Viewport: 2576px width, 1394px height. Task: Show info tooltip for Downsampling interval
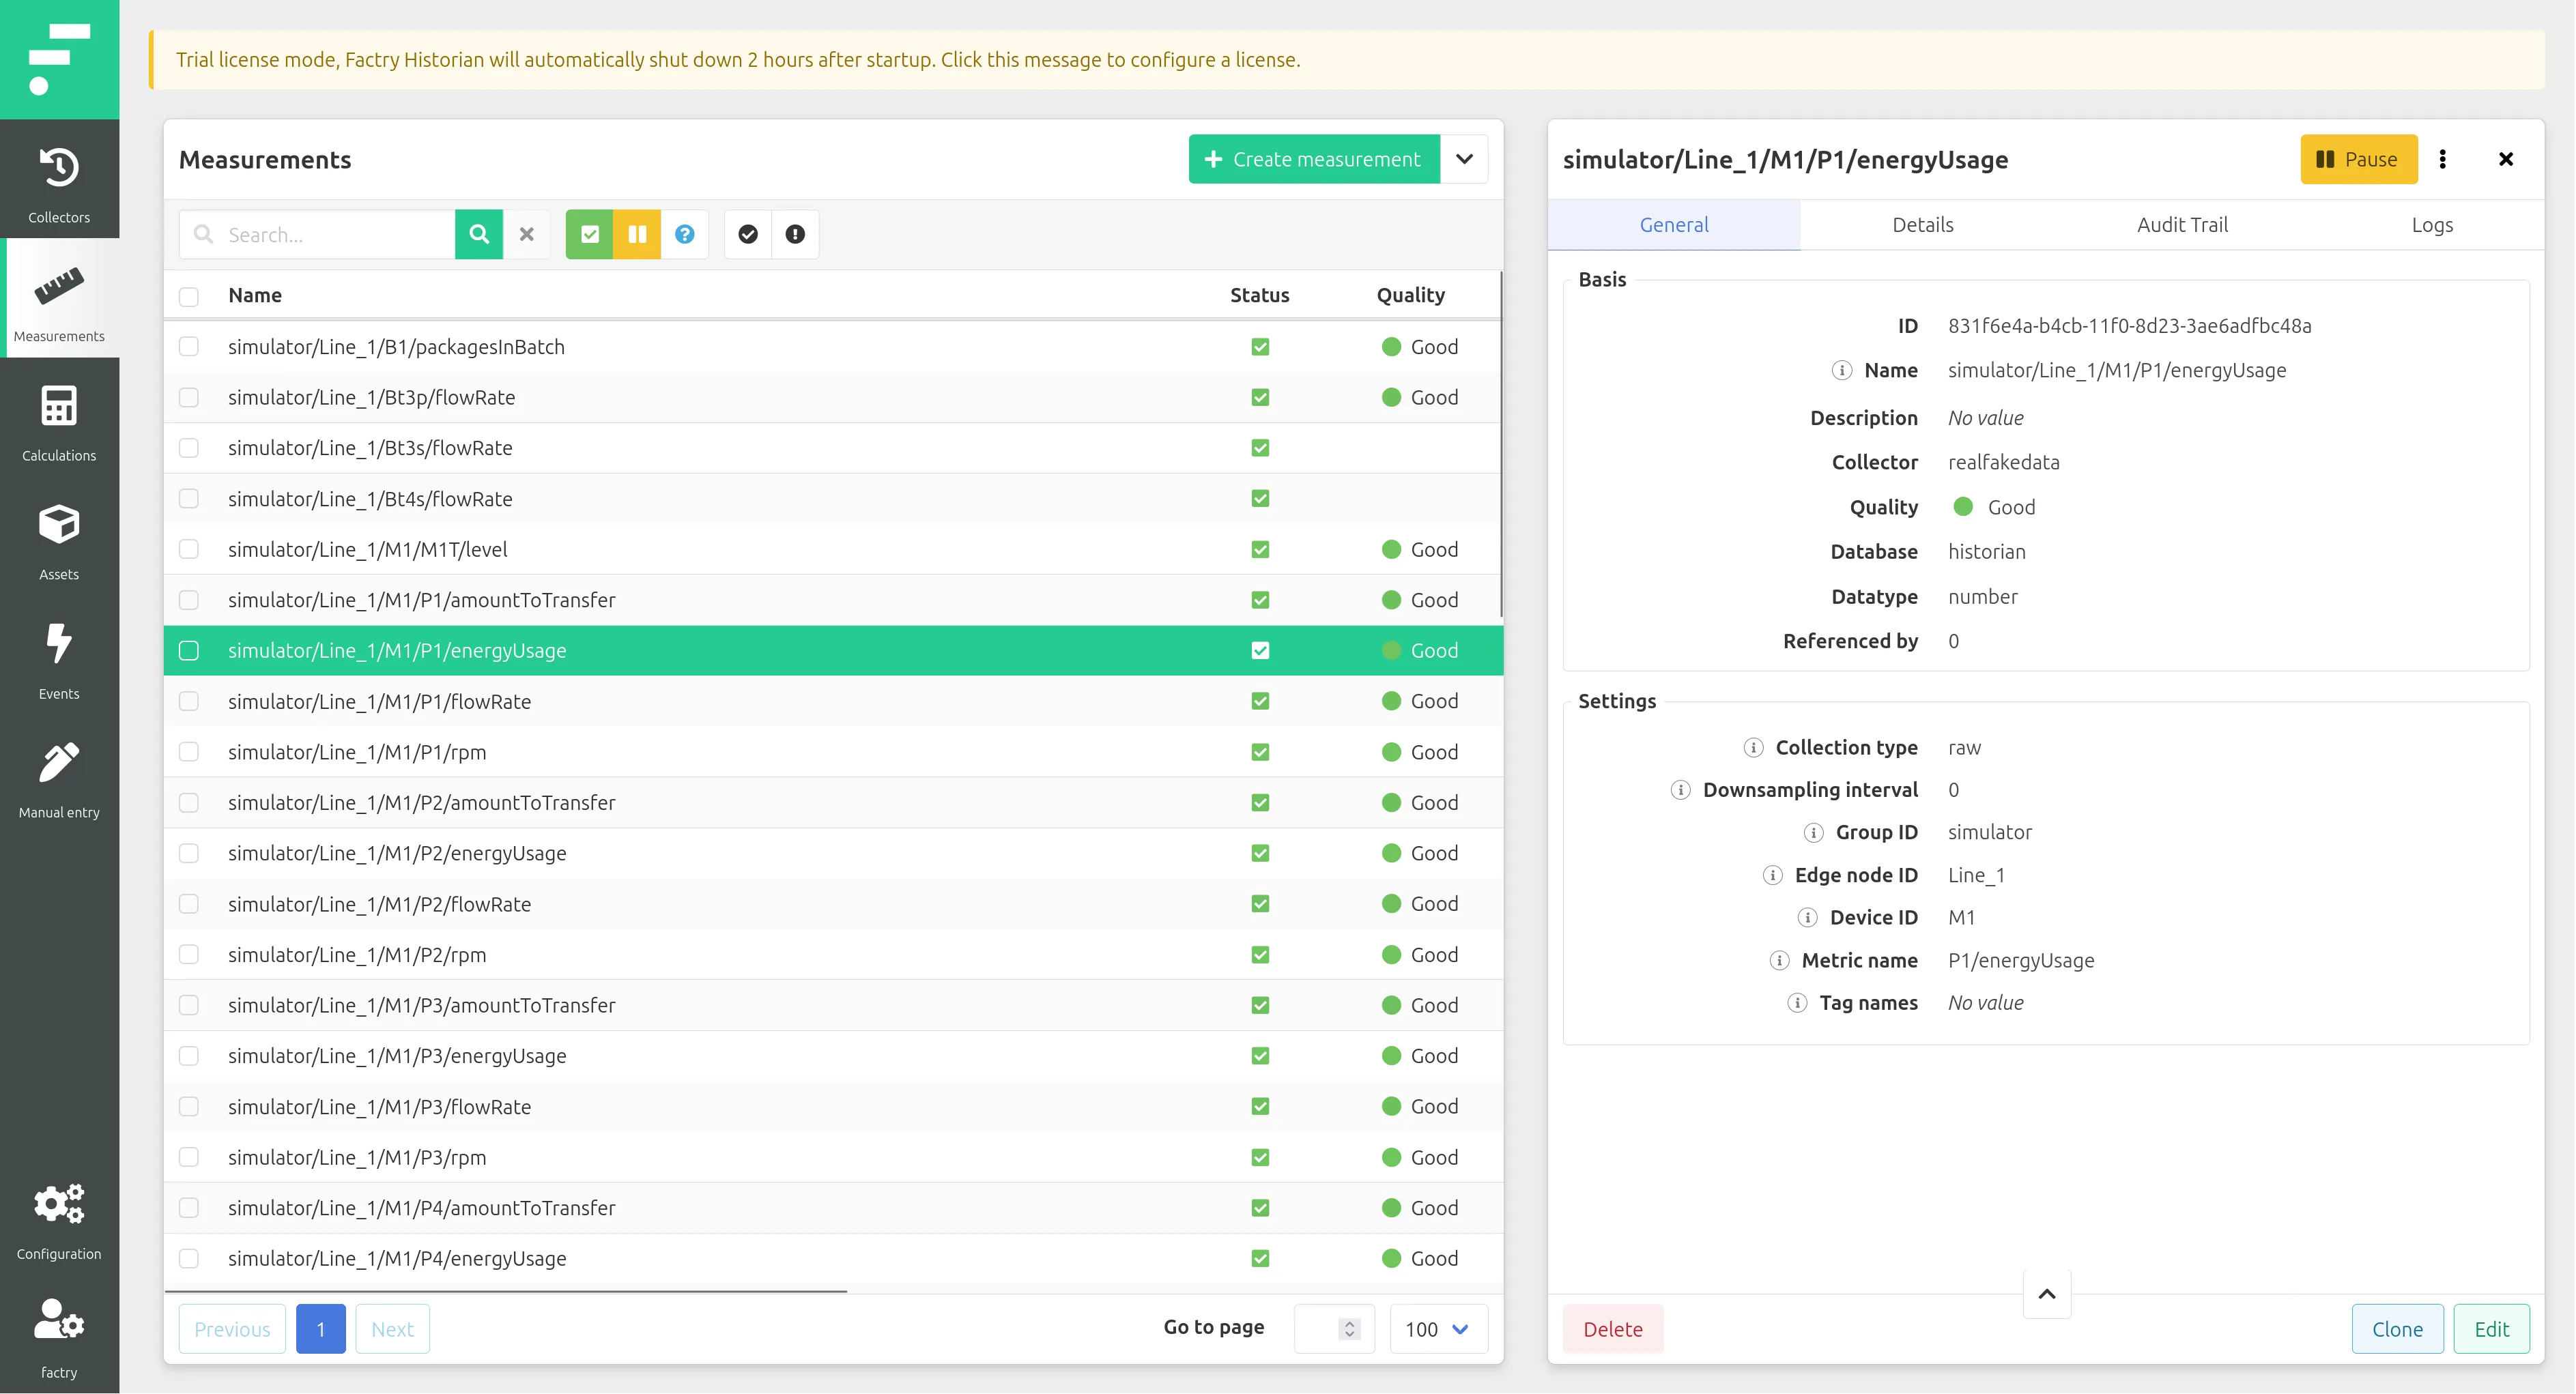pos(1681,790)
